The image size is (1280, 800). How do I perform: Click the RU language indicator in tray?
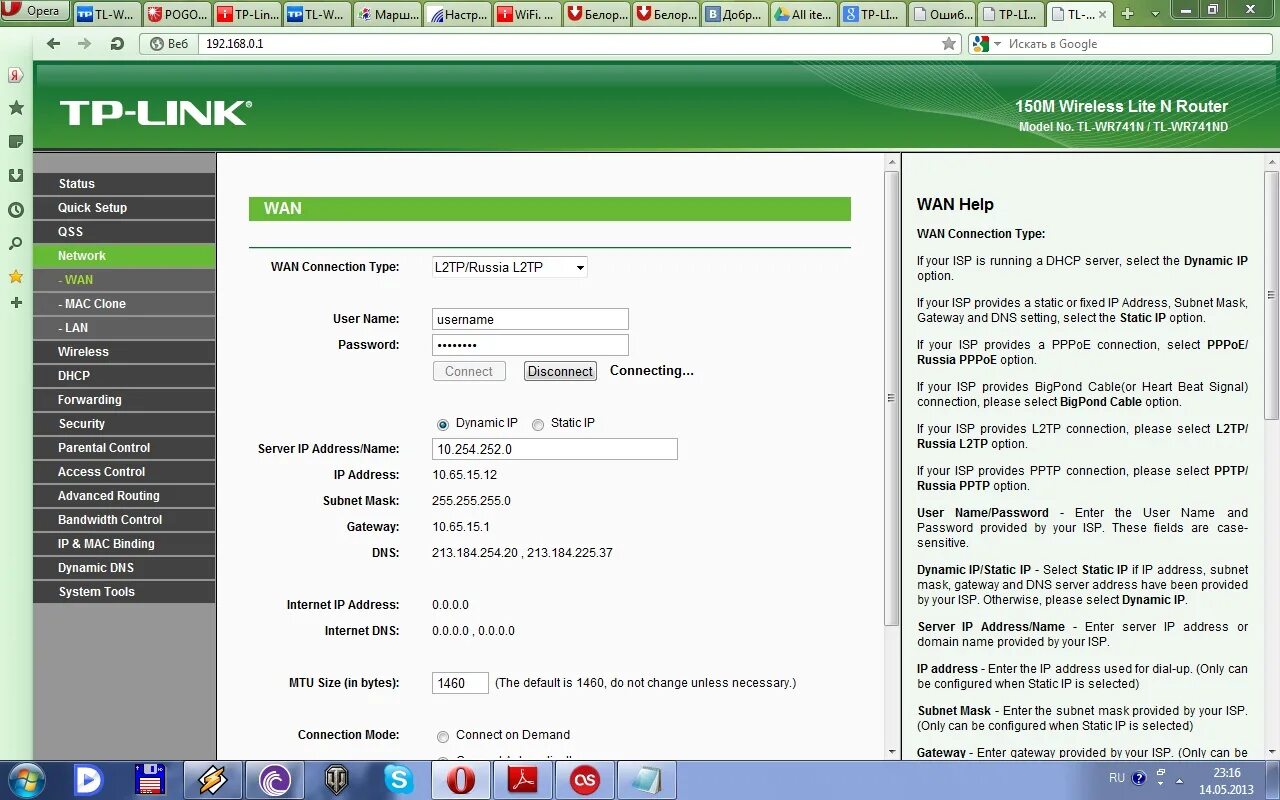tap(1117, 778)
